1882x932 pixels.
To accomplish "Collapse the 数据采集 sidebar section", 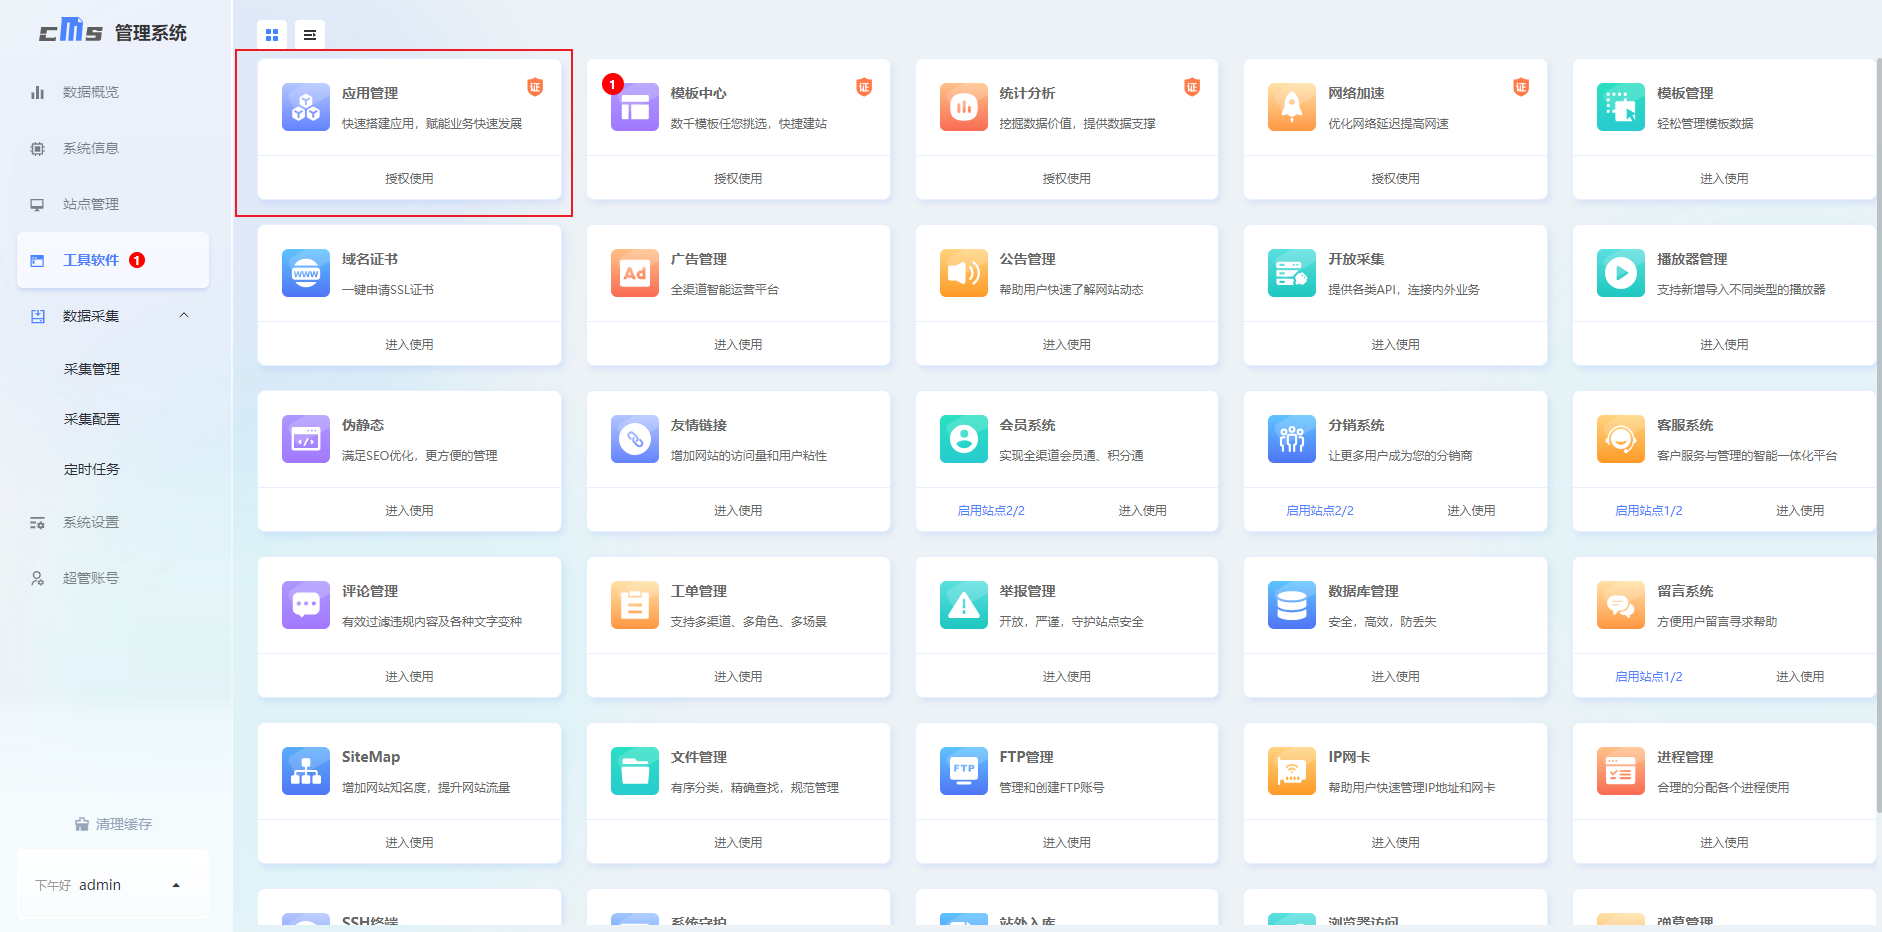I will (x=184, y=315).
